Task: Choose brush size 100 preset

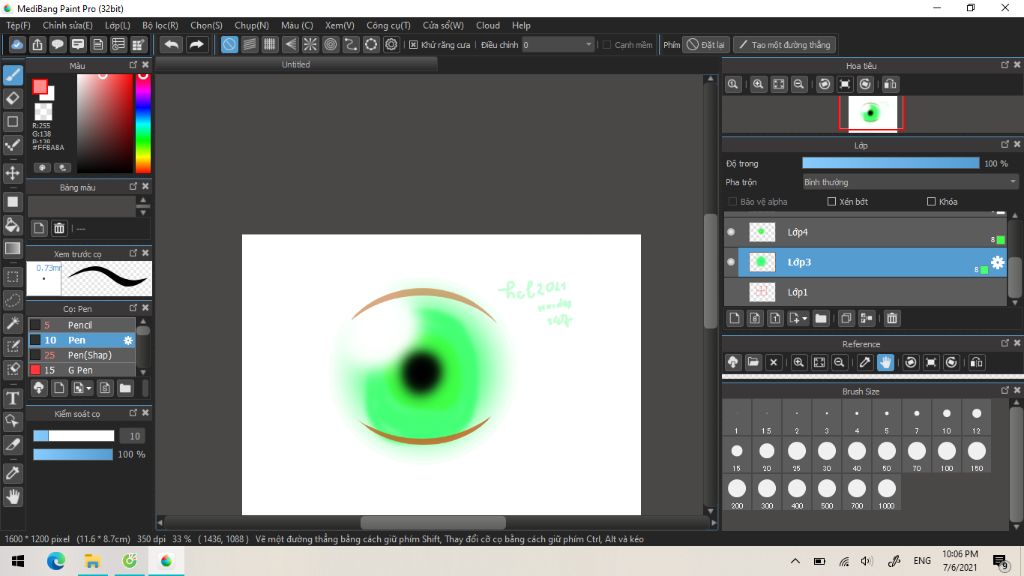Action: (946, 455)
